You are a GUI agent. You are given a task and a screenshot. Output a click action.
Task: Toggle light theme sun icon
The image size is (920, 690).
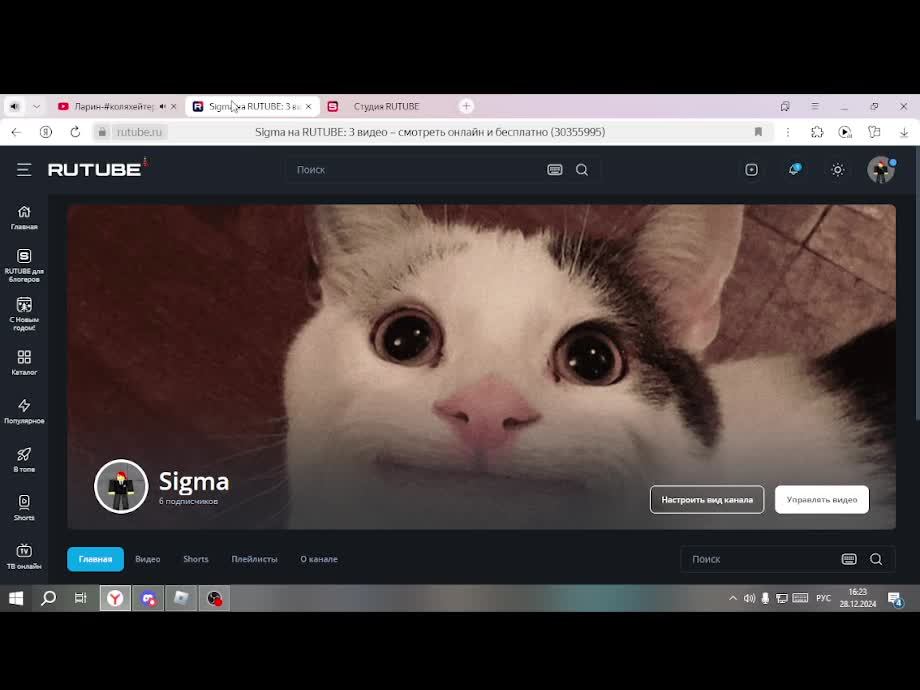point(837,170)
